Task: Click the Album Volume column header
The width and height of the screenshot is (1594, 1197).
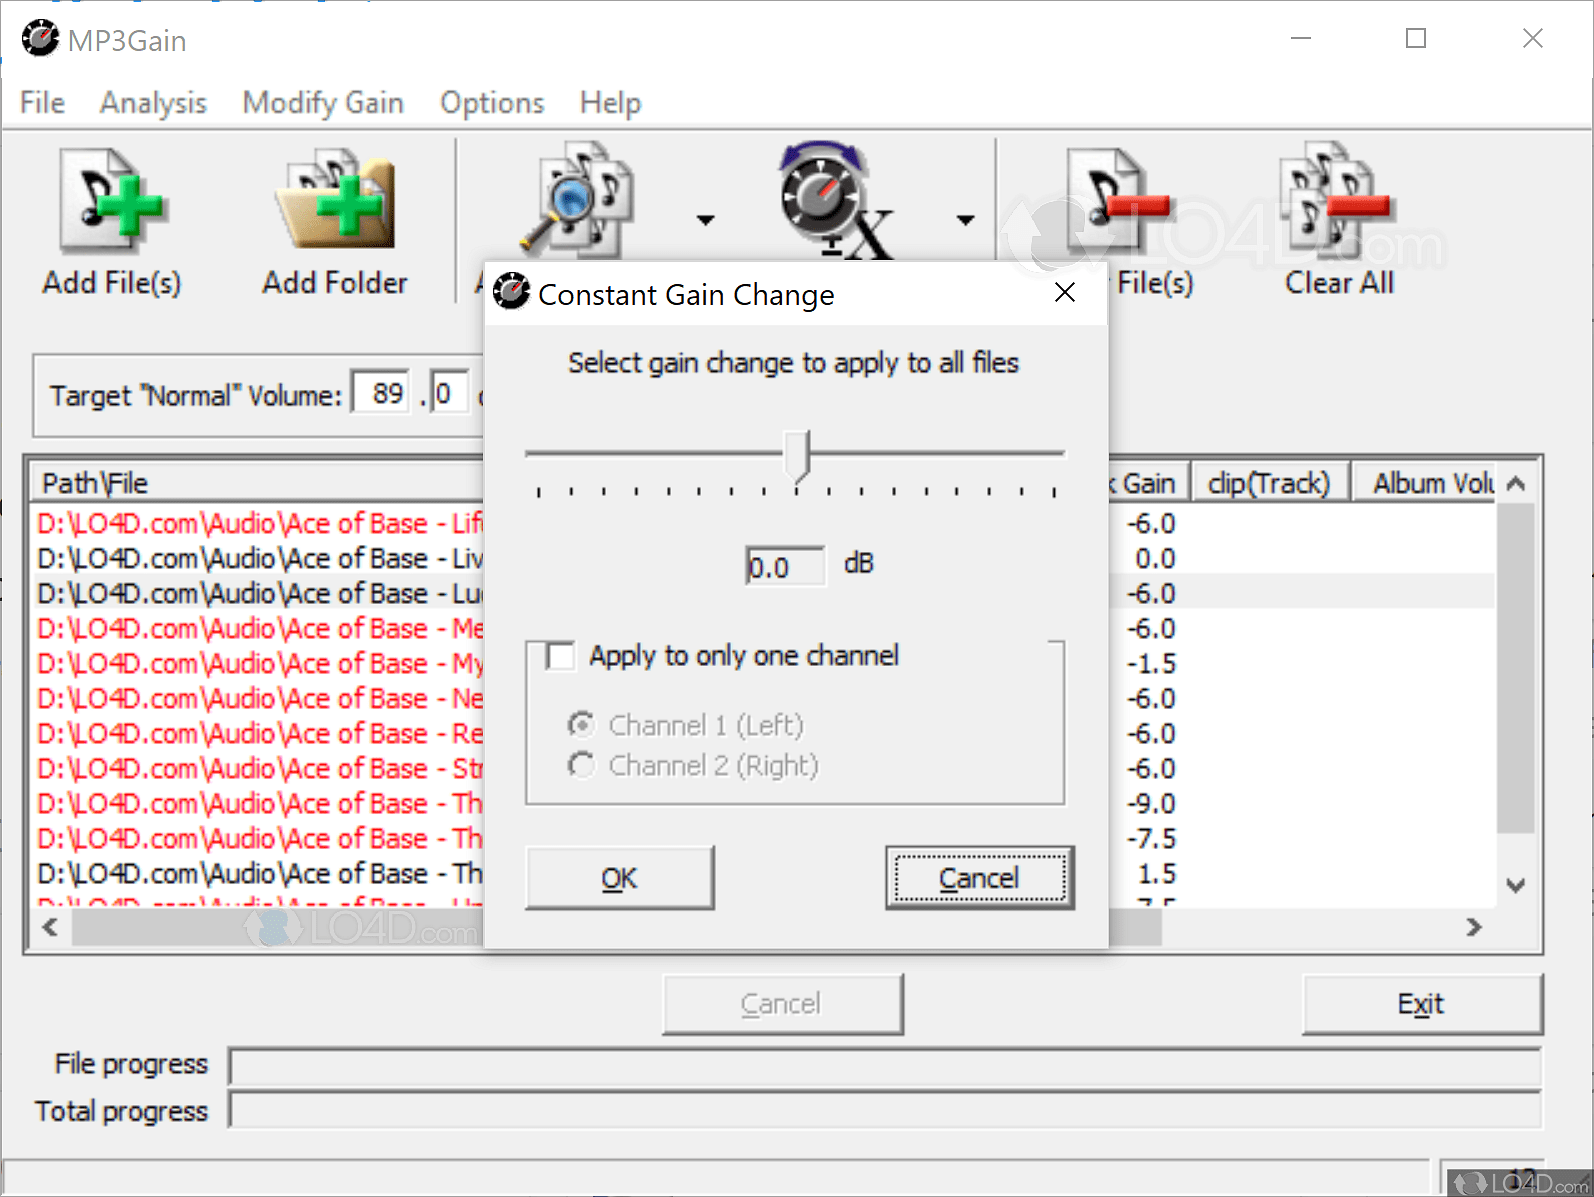Action: [x=1424, y=483]
